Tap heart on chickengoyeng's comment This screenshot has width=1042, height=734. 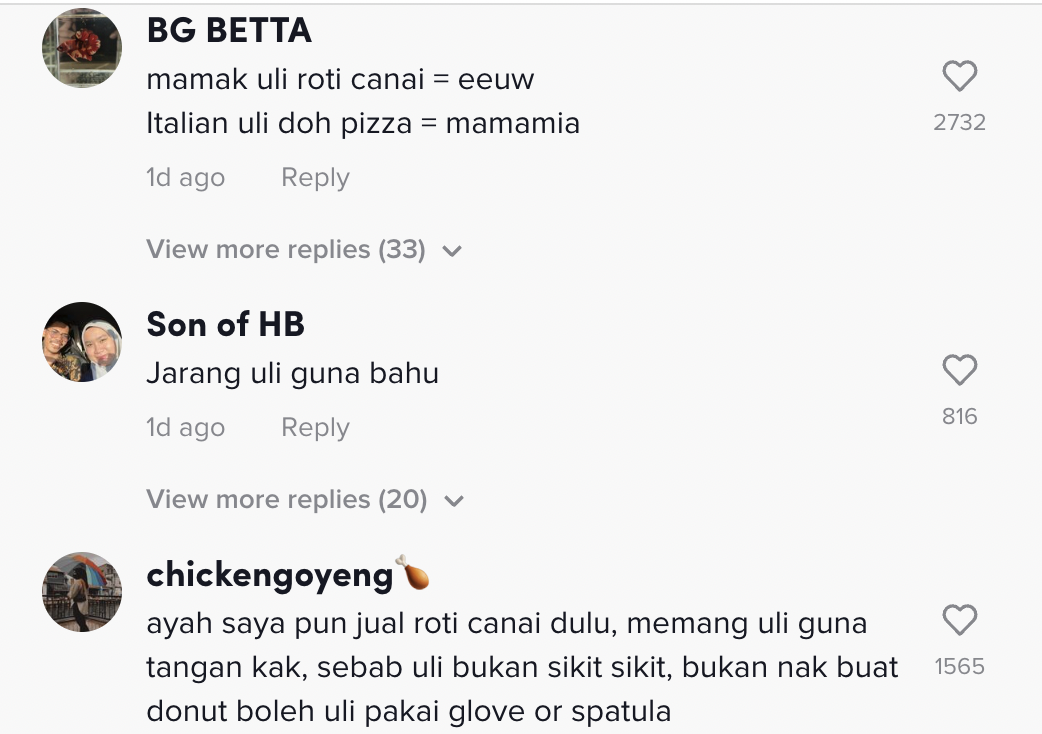click(x=959, y=621)
